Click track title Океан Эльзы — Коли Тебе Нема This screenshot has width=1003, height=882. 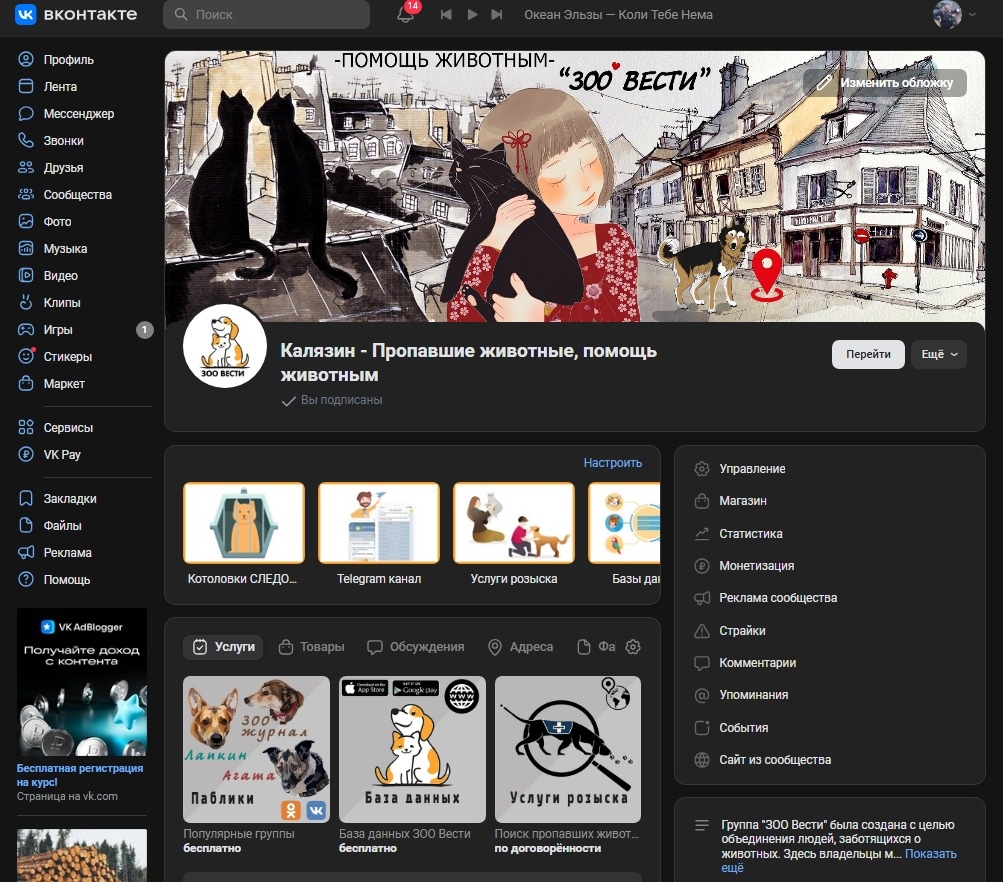pyautogui.click(x=618, y=14)
